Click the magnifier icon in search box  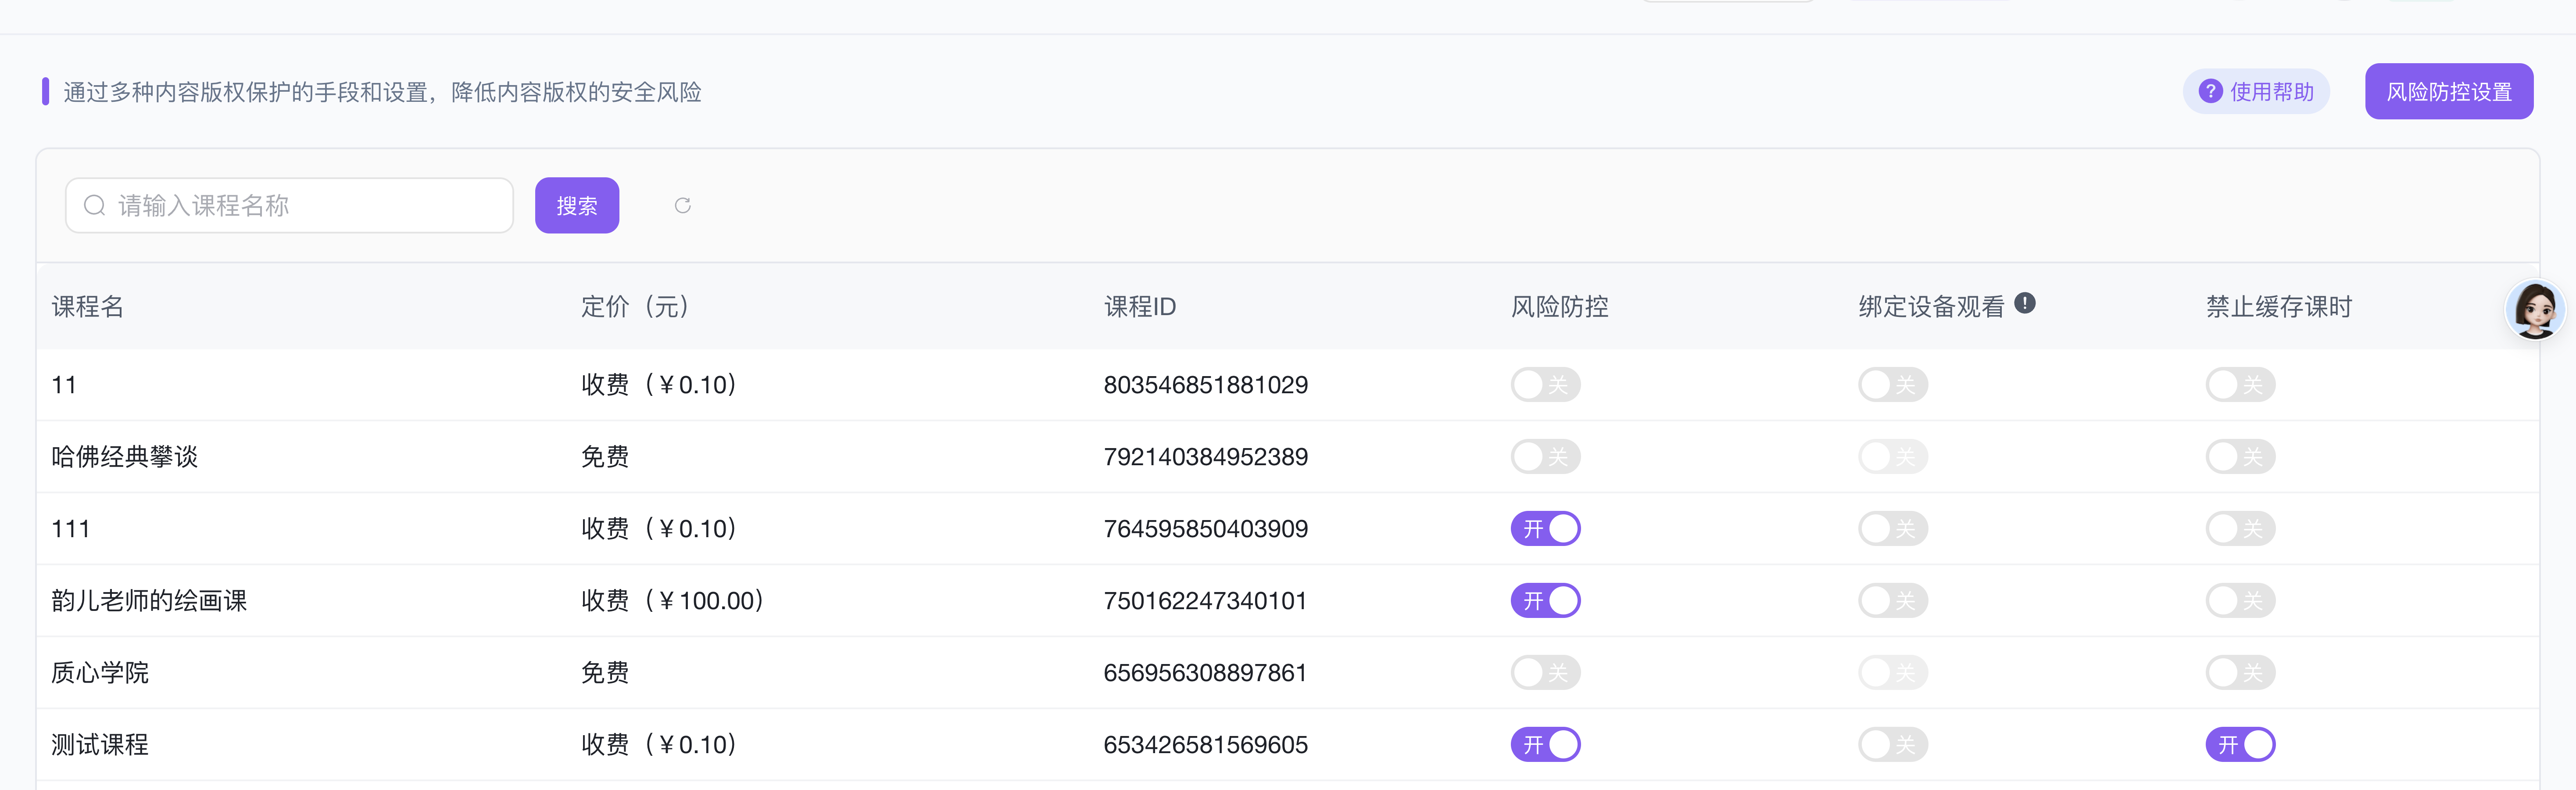point(95,205)
